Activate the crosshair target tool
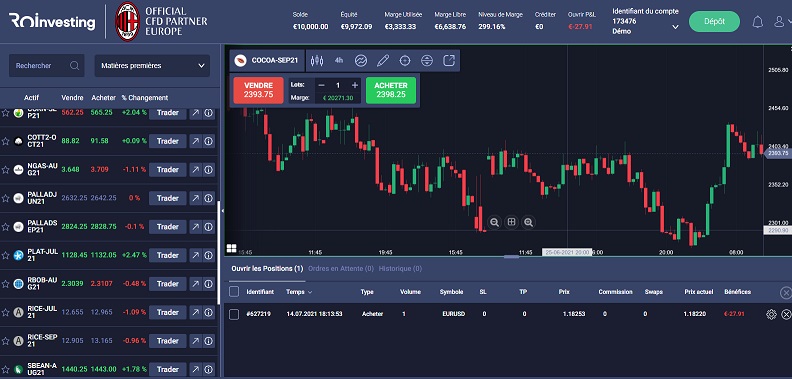792x379 pixels. pos(405,61)
